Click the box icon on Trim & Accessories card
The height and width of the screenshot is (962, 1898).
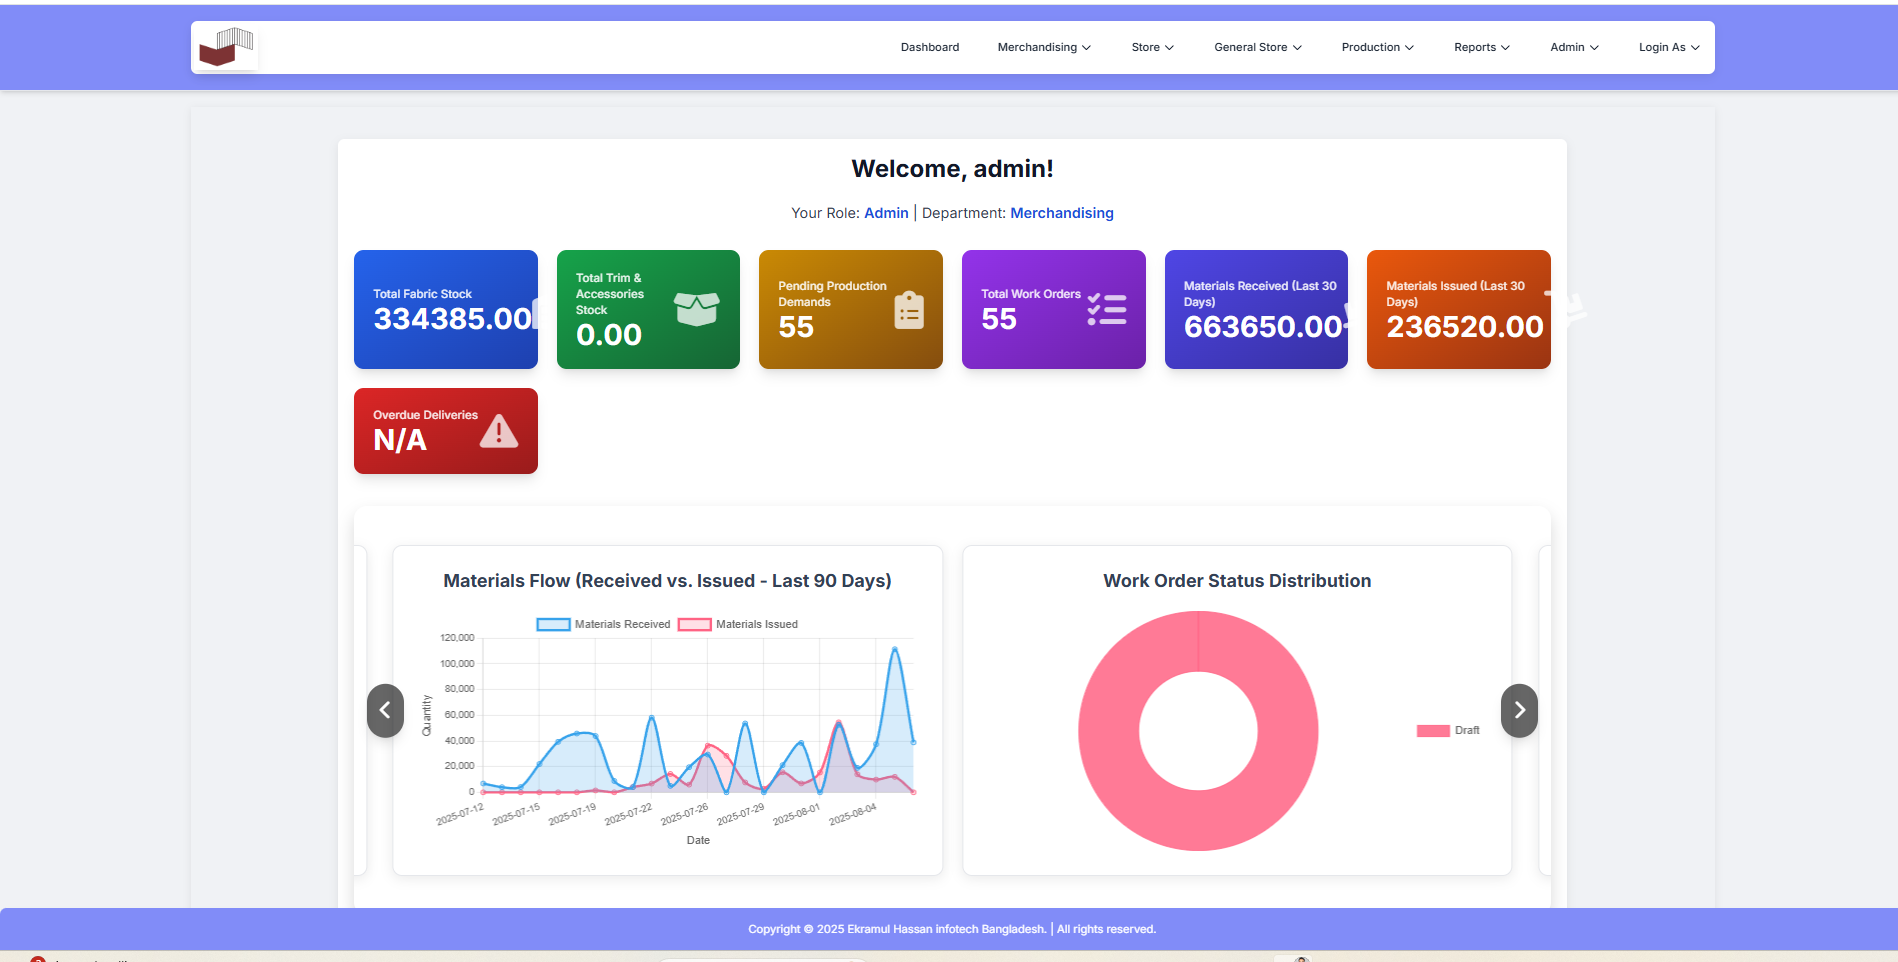tap(696, 309)
